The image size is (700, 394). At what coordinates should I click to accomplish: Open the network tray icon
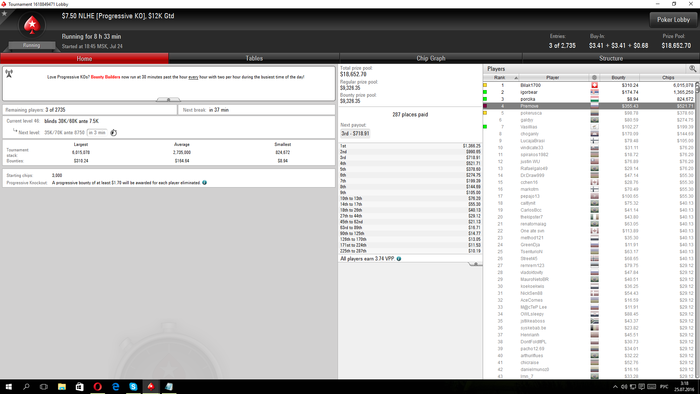(633, 387)
